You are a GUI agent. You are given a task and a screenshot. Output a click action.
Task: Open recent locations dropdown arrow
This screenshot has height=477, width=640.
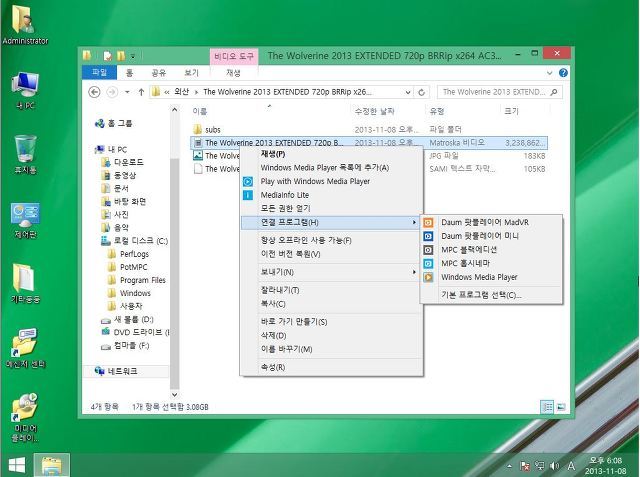pyautogui.click(x=127, y=92)
